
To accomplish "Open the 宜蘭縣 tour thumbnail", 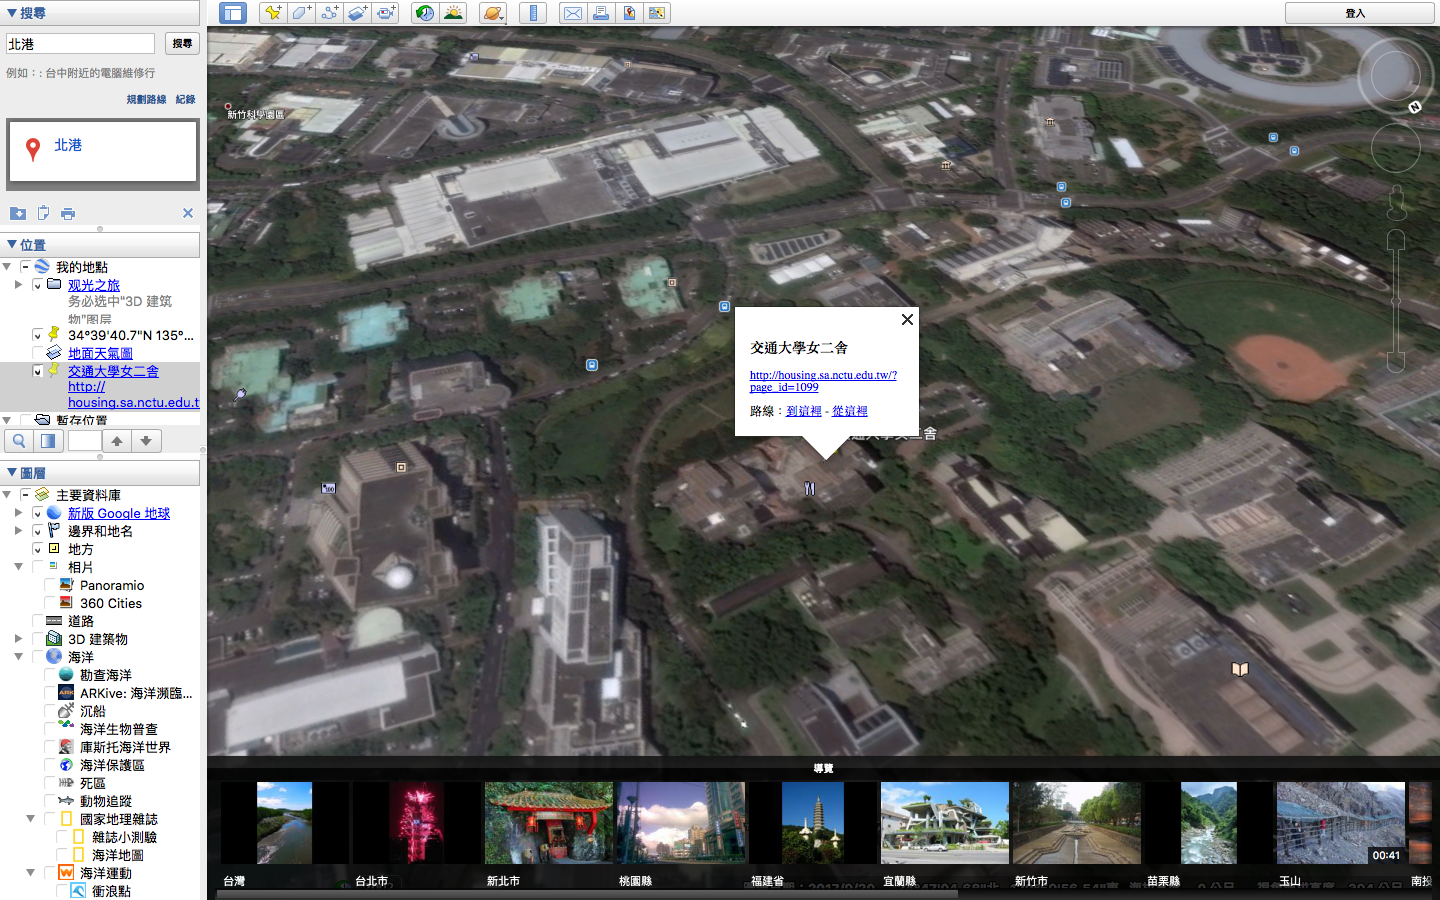I will [944, 823].
